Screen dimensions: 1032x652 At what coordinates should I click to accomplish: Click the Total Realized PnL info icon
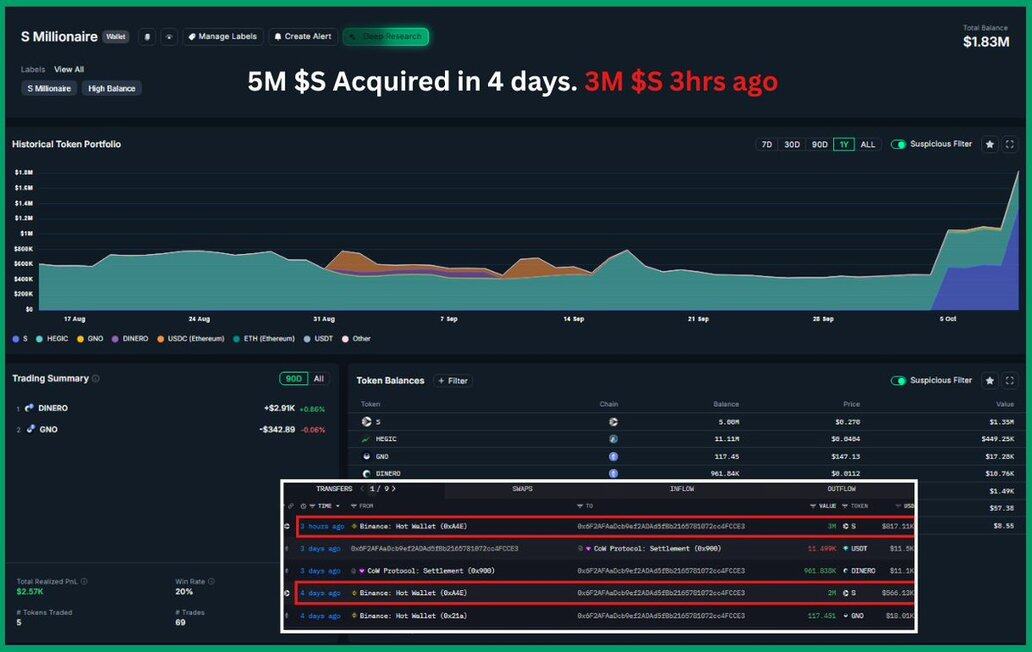[84, 581]
